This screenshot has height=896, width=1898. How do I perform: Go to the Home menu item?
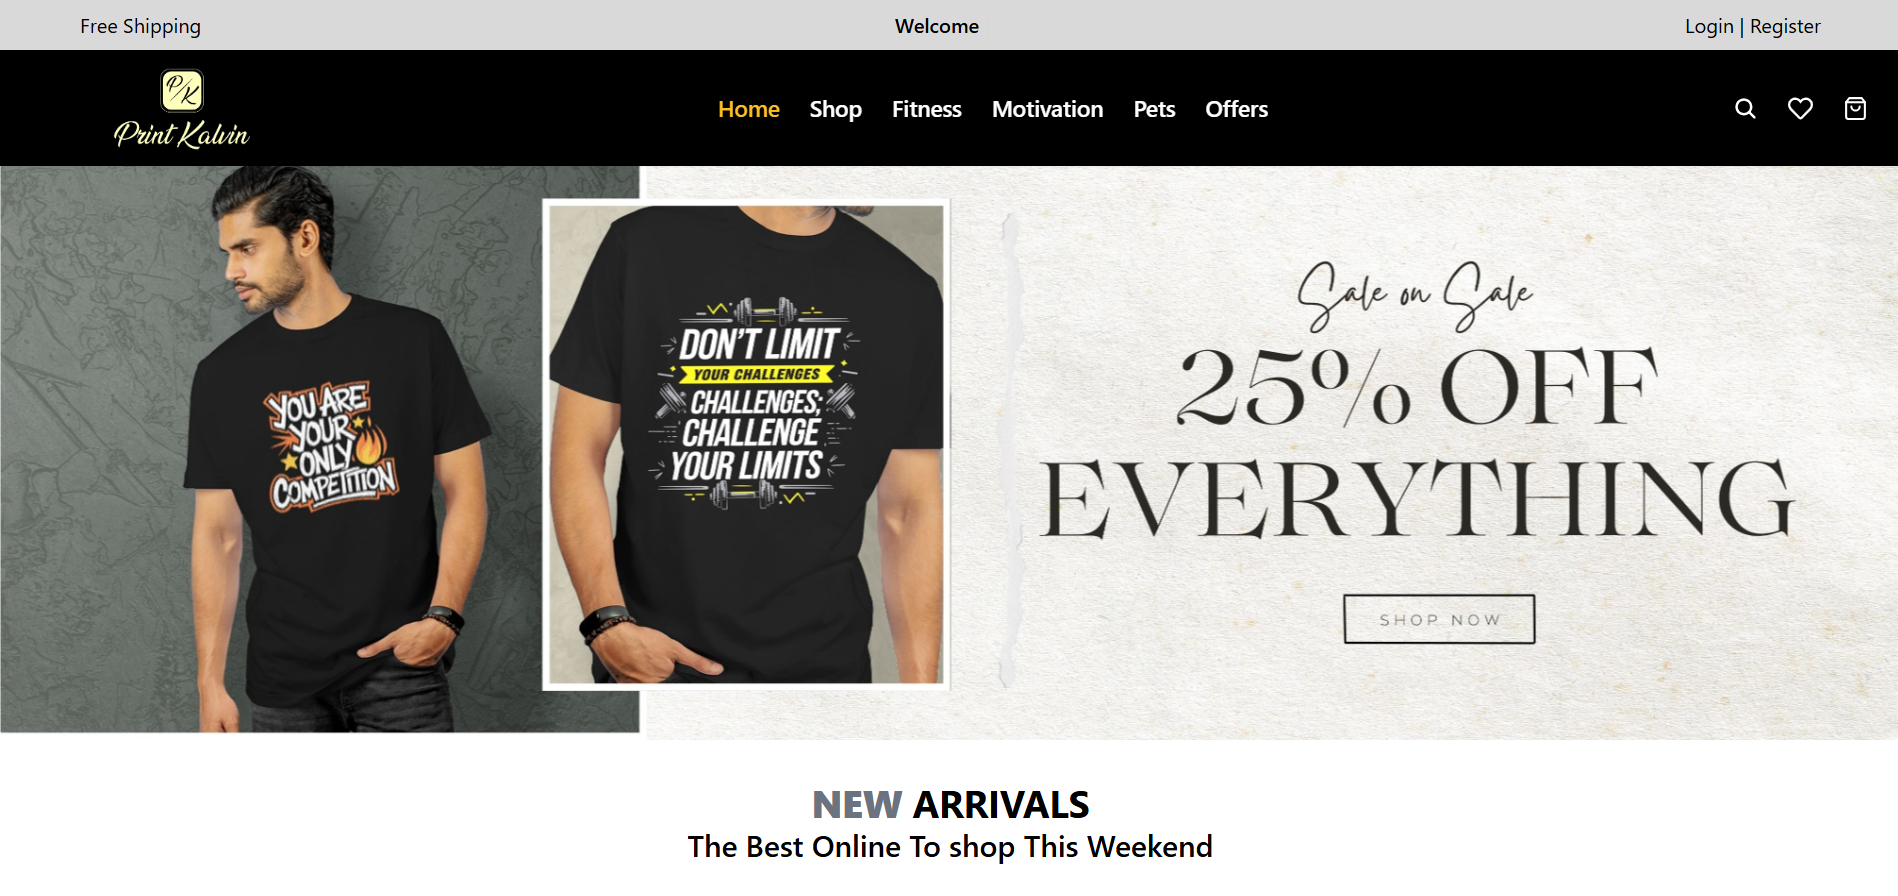coord(749,109)
